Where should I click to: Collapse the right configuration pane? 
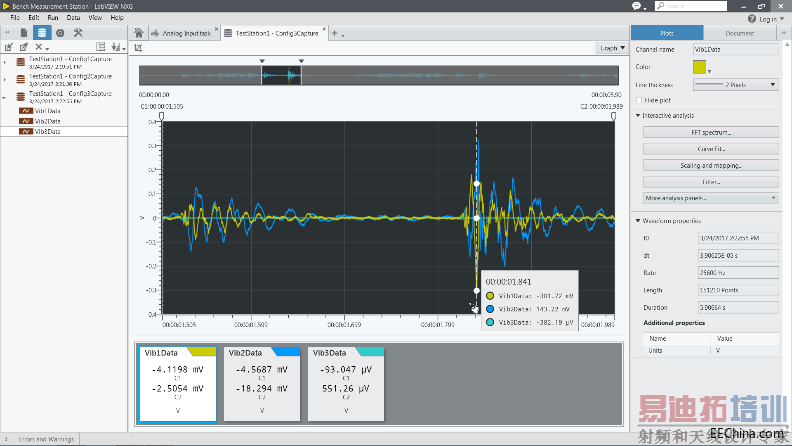tap(783, 33)
